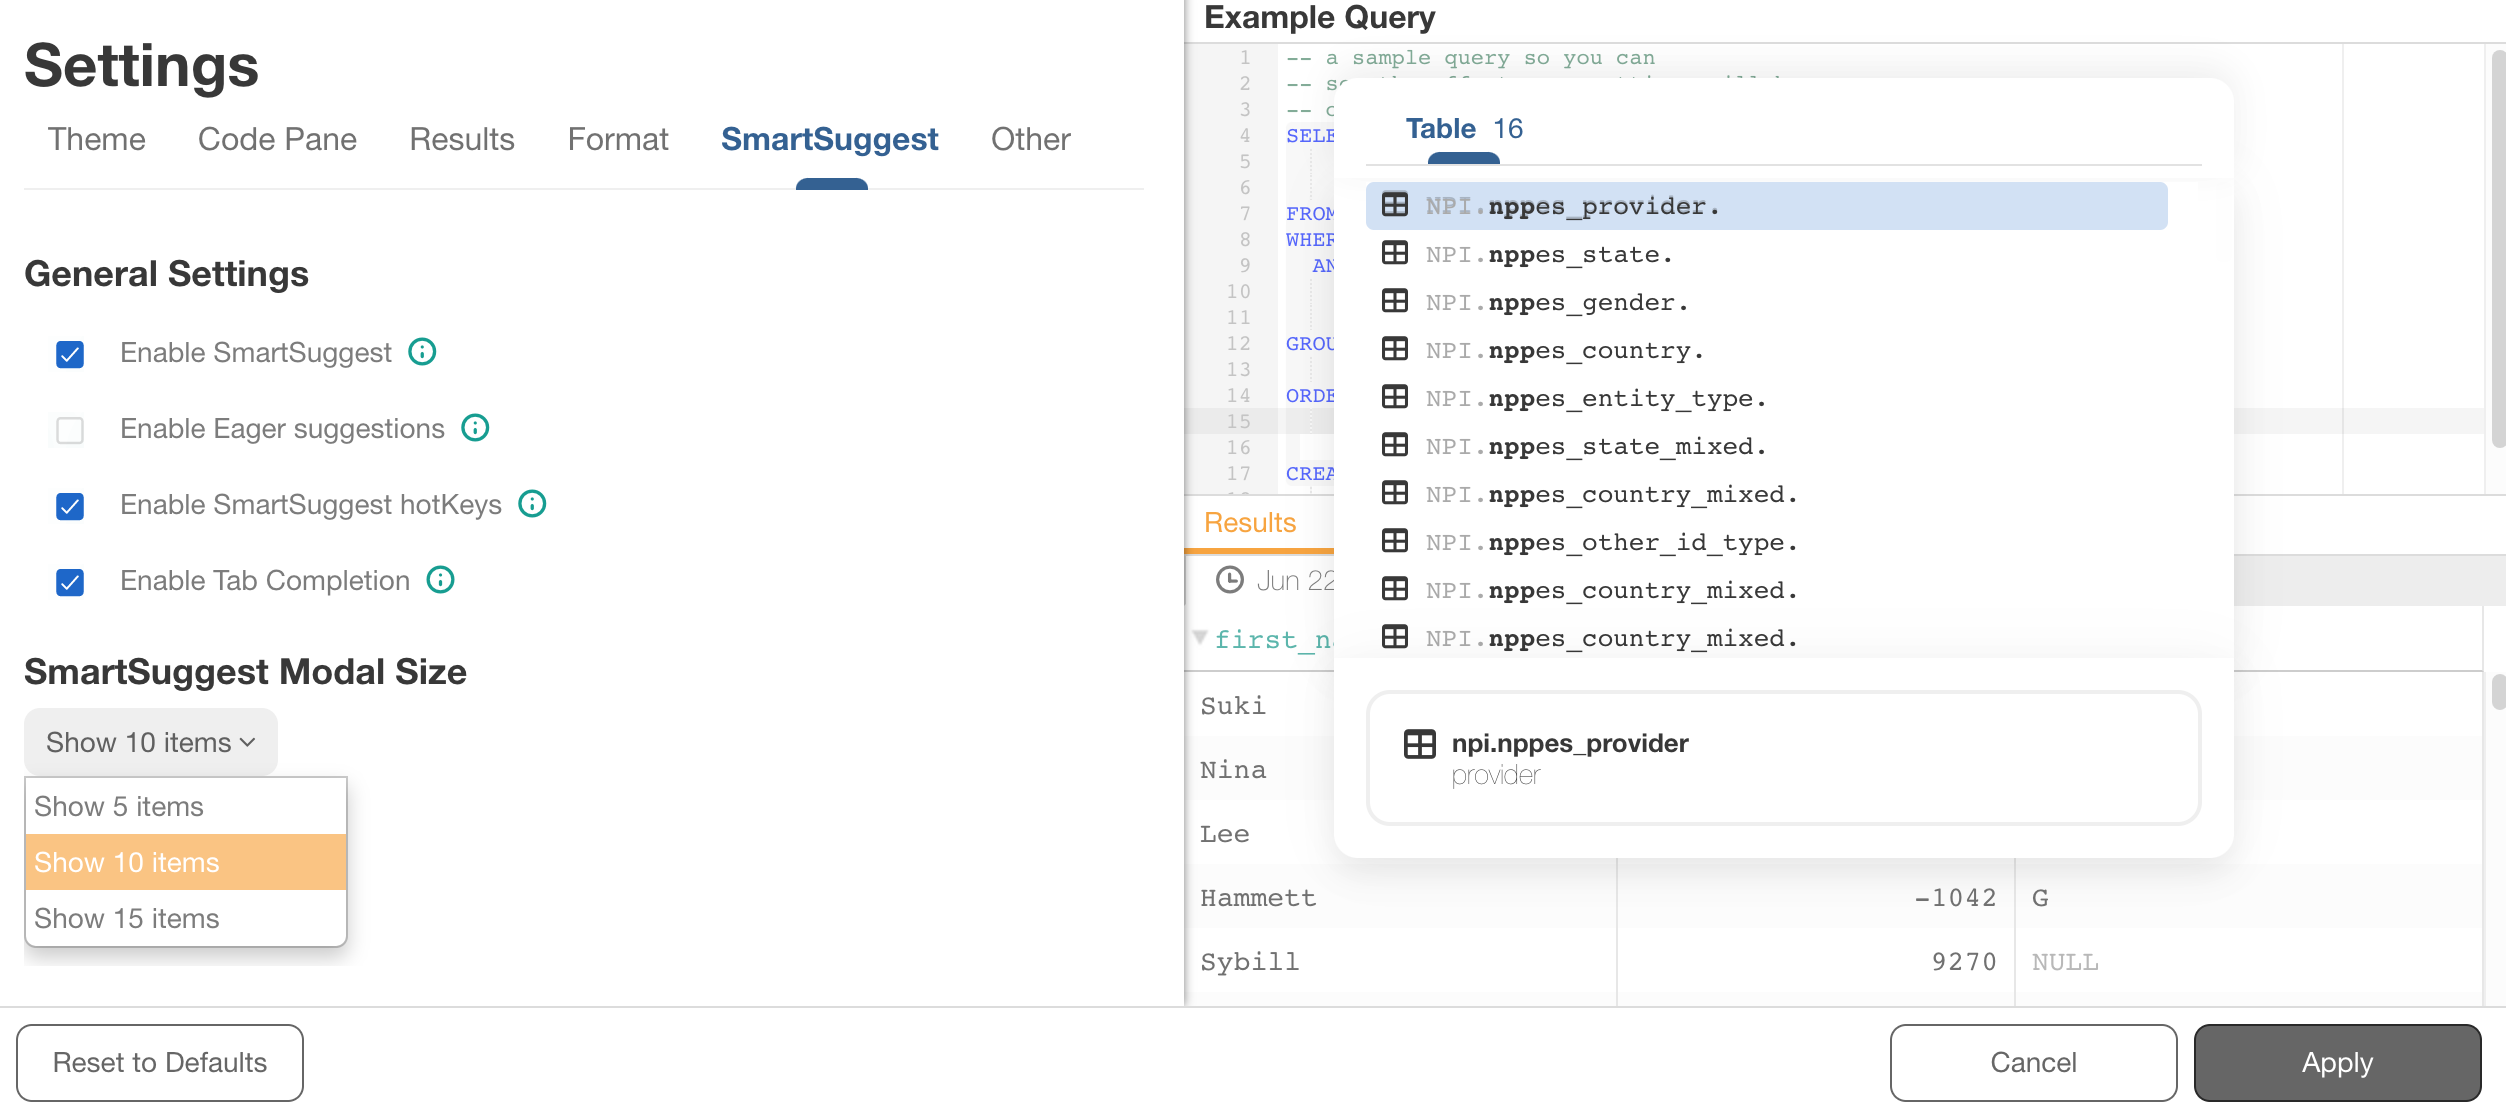Select NPI.nppes_entity_type. suggestion row

pyautogui.click(x=1766, y=398)
